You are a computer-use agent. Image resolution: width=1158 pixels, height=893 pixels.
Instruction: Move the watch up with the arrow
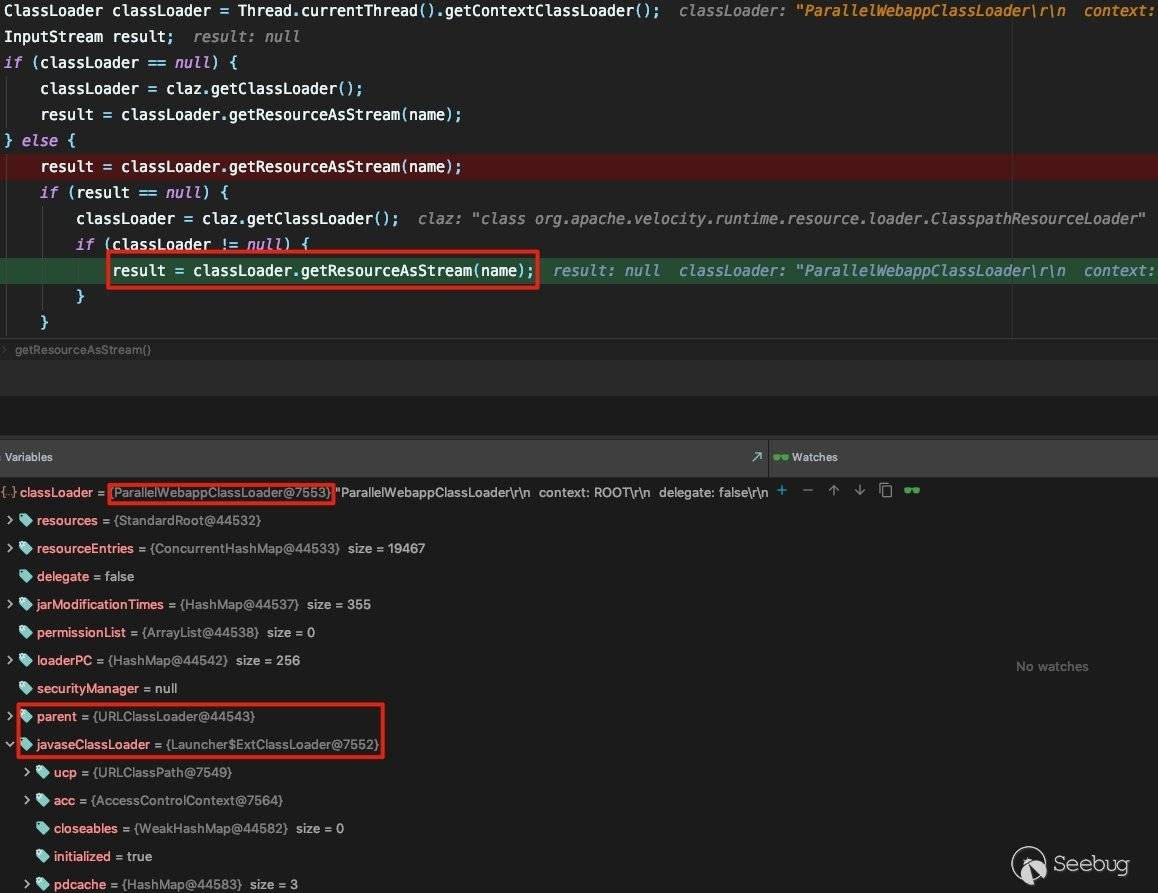(x=833, y=490)
